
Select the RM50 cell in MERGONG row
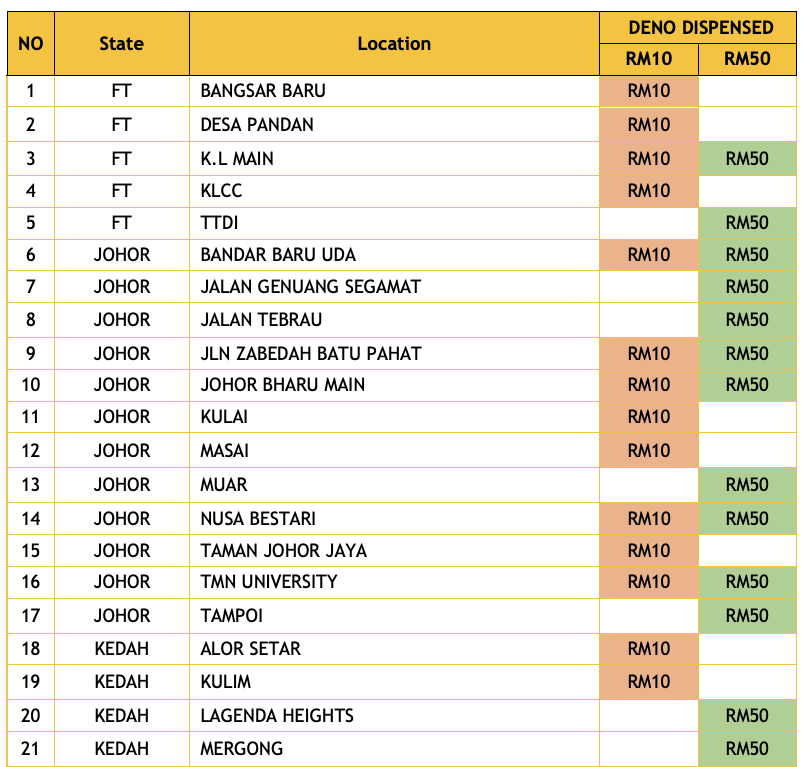(747, 748)
